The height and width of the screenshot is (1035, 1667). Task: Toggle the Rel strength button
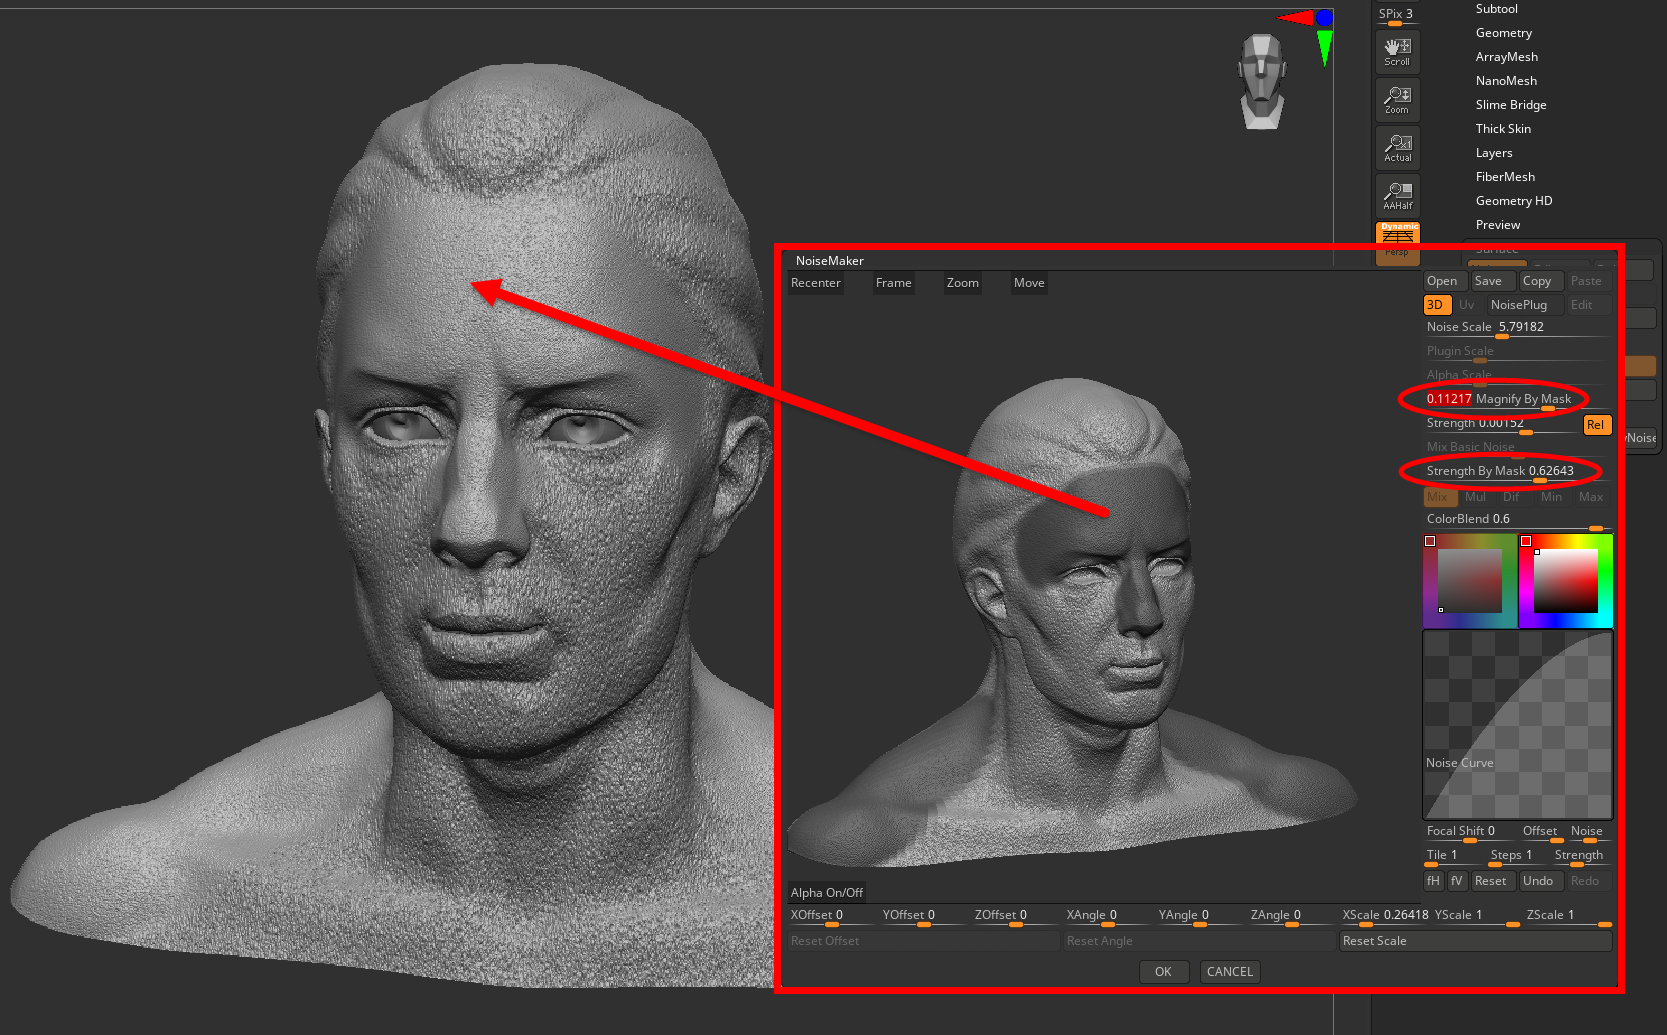(1596, 425)
